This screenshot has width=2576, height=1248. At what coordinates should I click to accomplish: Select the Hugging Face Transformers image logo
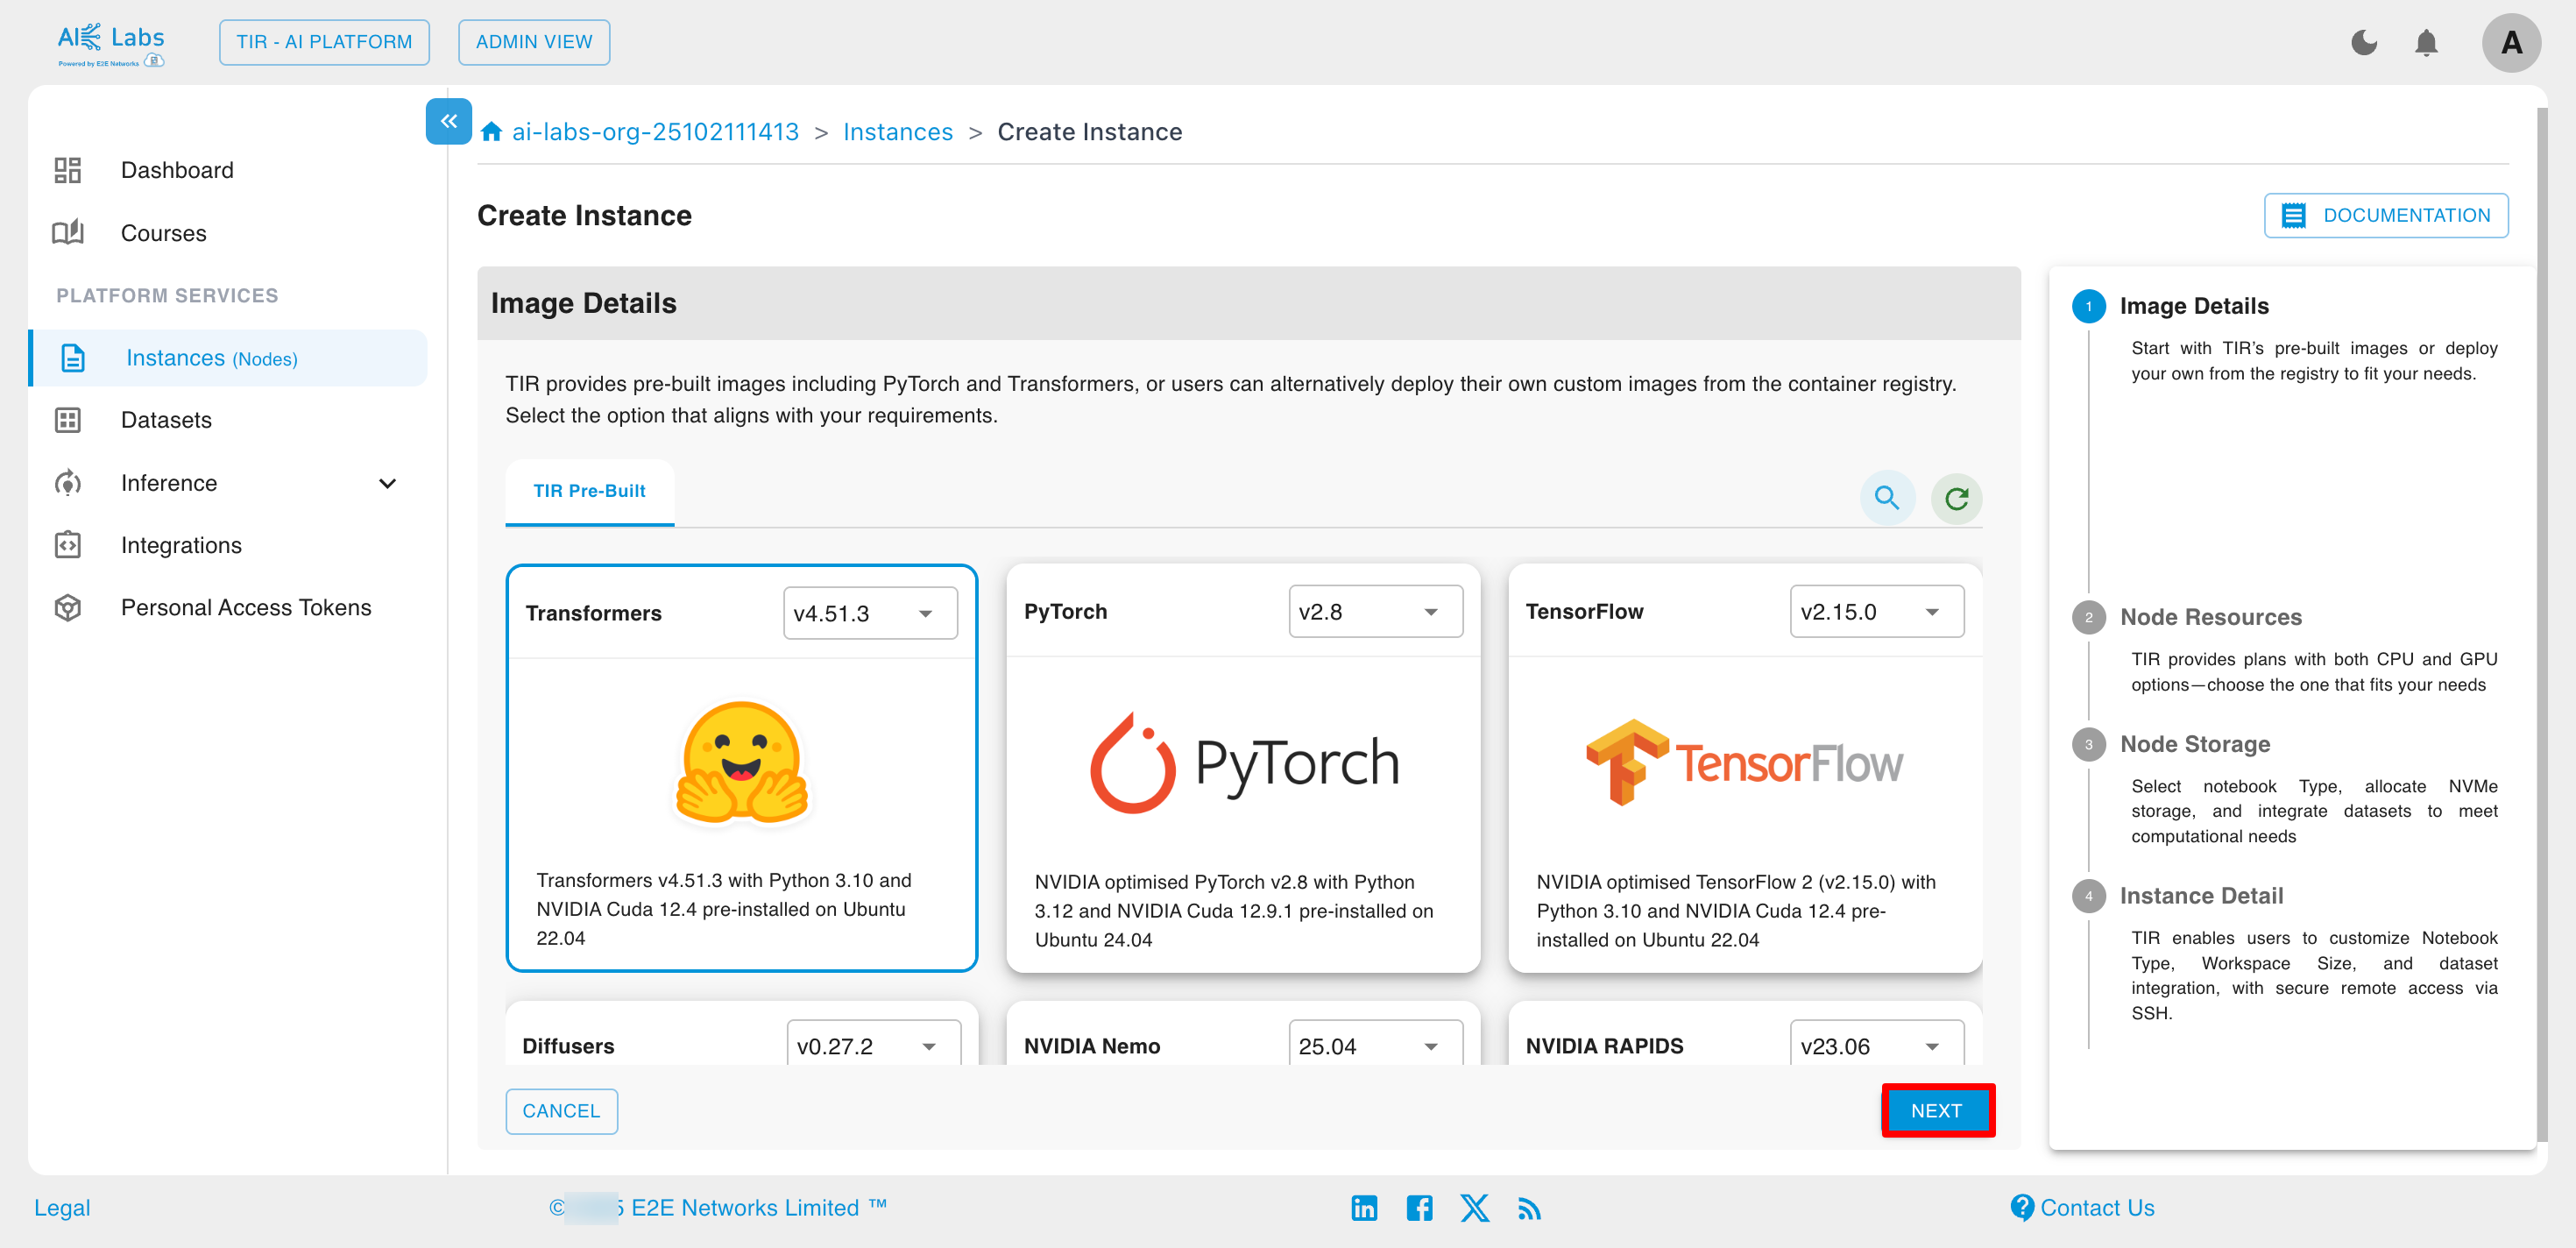(741, 764)
